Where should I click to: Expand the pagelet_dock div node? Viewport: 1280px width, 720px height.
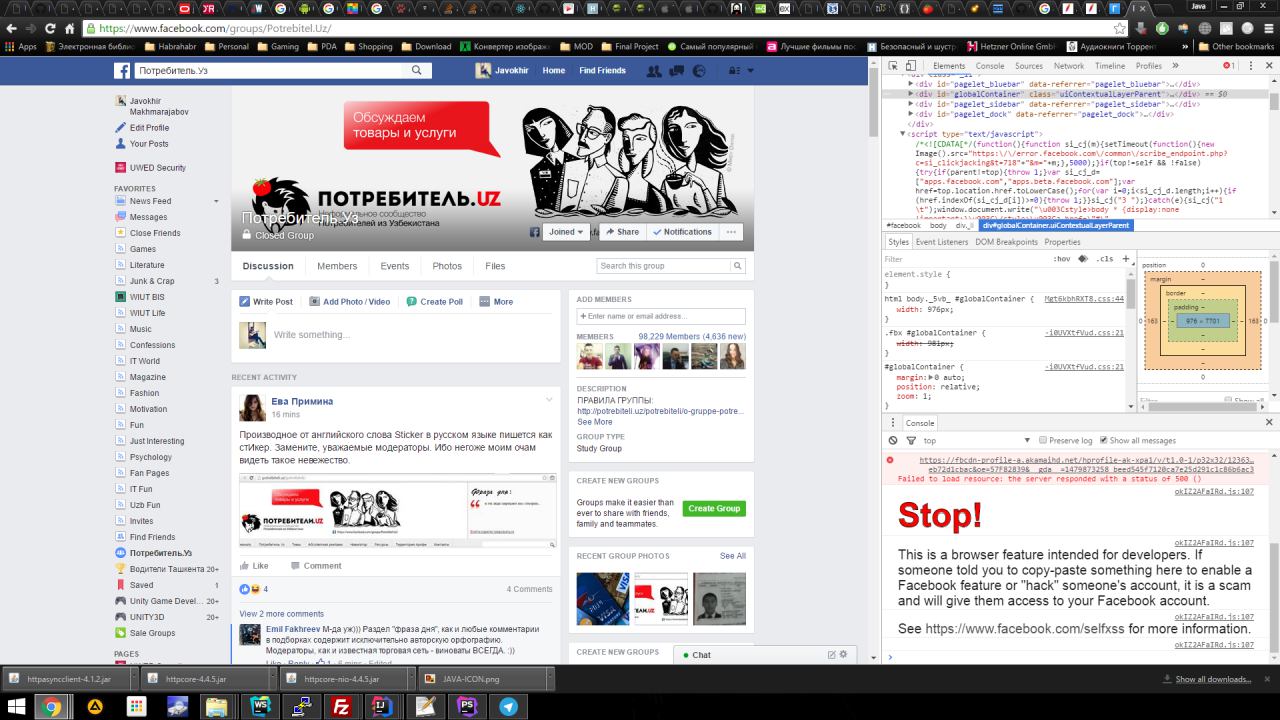coord(911,114)
